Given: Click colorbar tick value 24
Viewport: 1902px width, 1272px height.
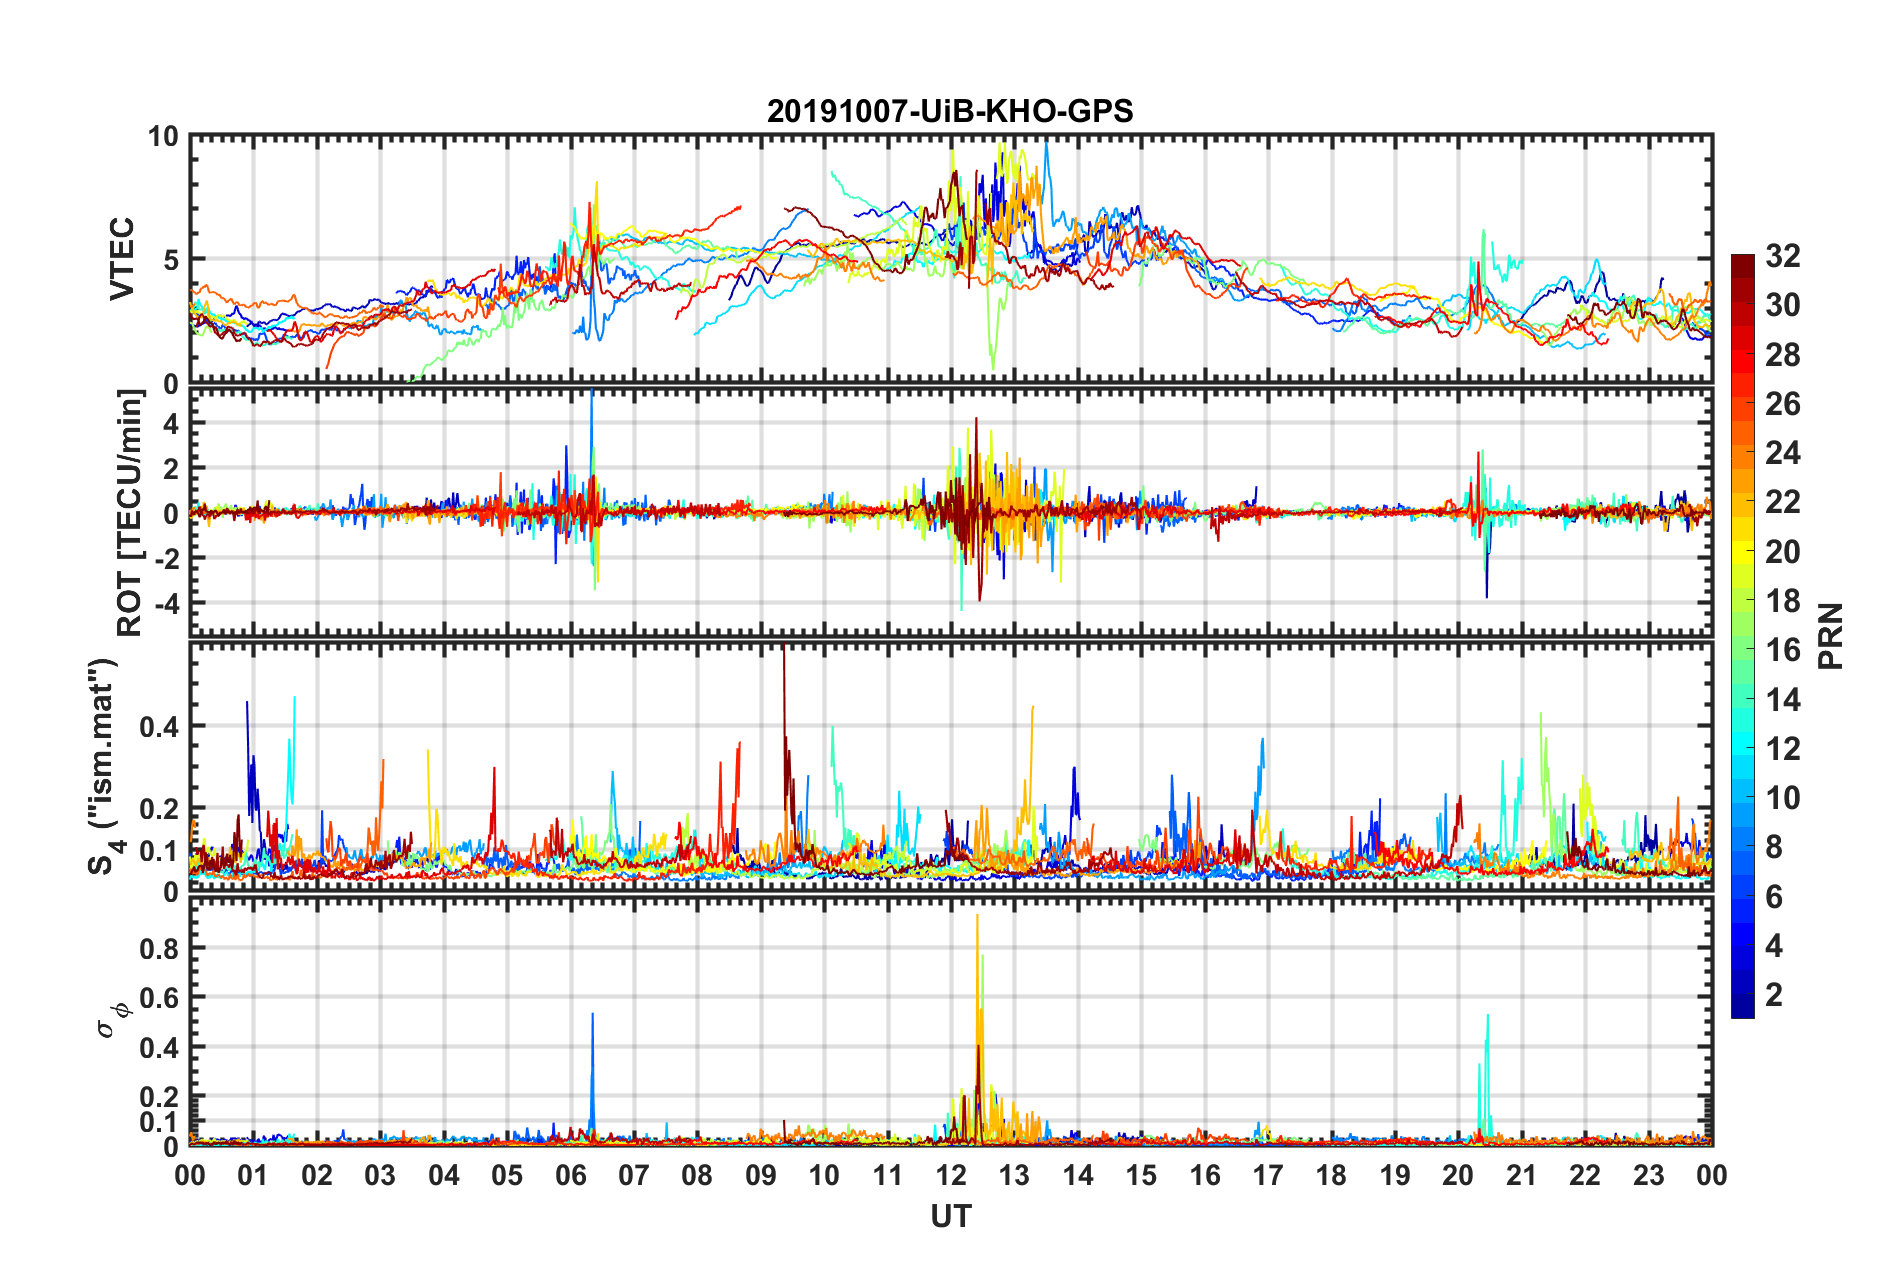Looking at the screenshot, I should pyautogui.click(x=1782, y=453).
